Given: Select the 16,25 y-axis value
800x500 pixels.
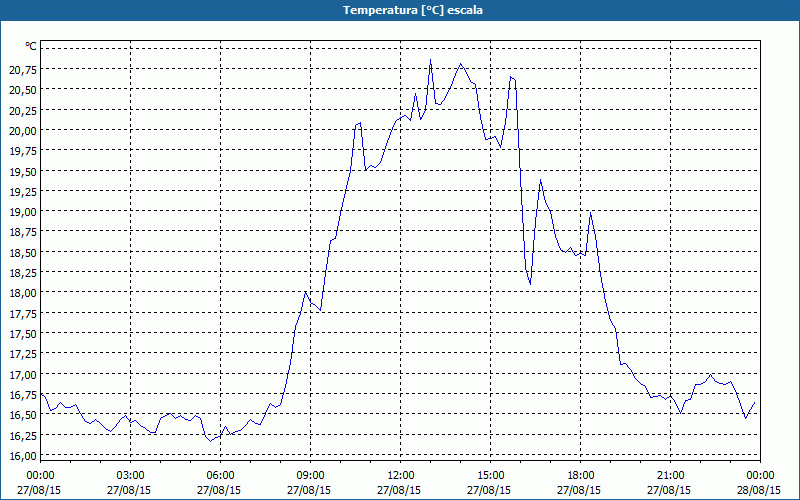Looking at the screenshot, I should coord(23,436).
